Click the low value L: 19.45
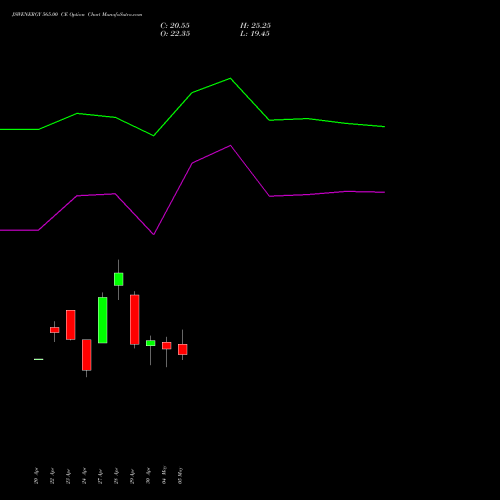 pos(255,34)
